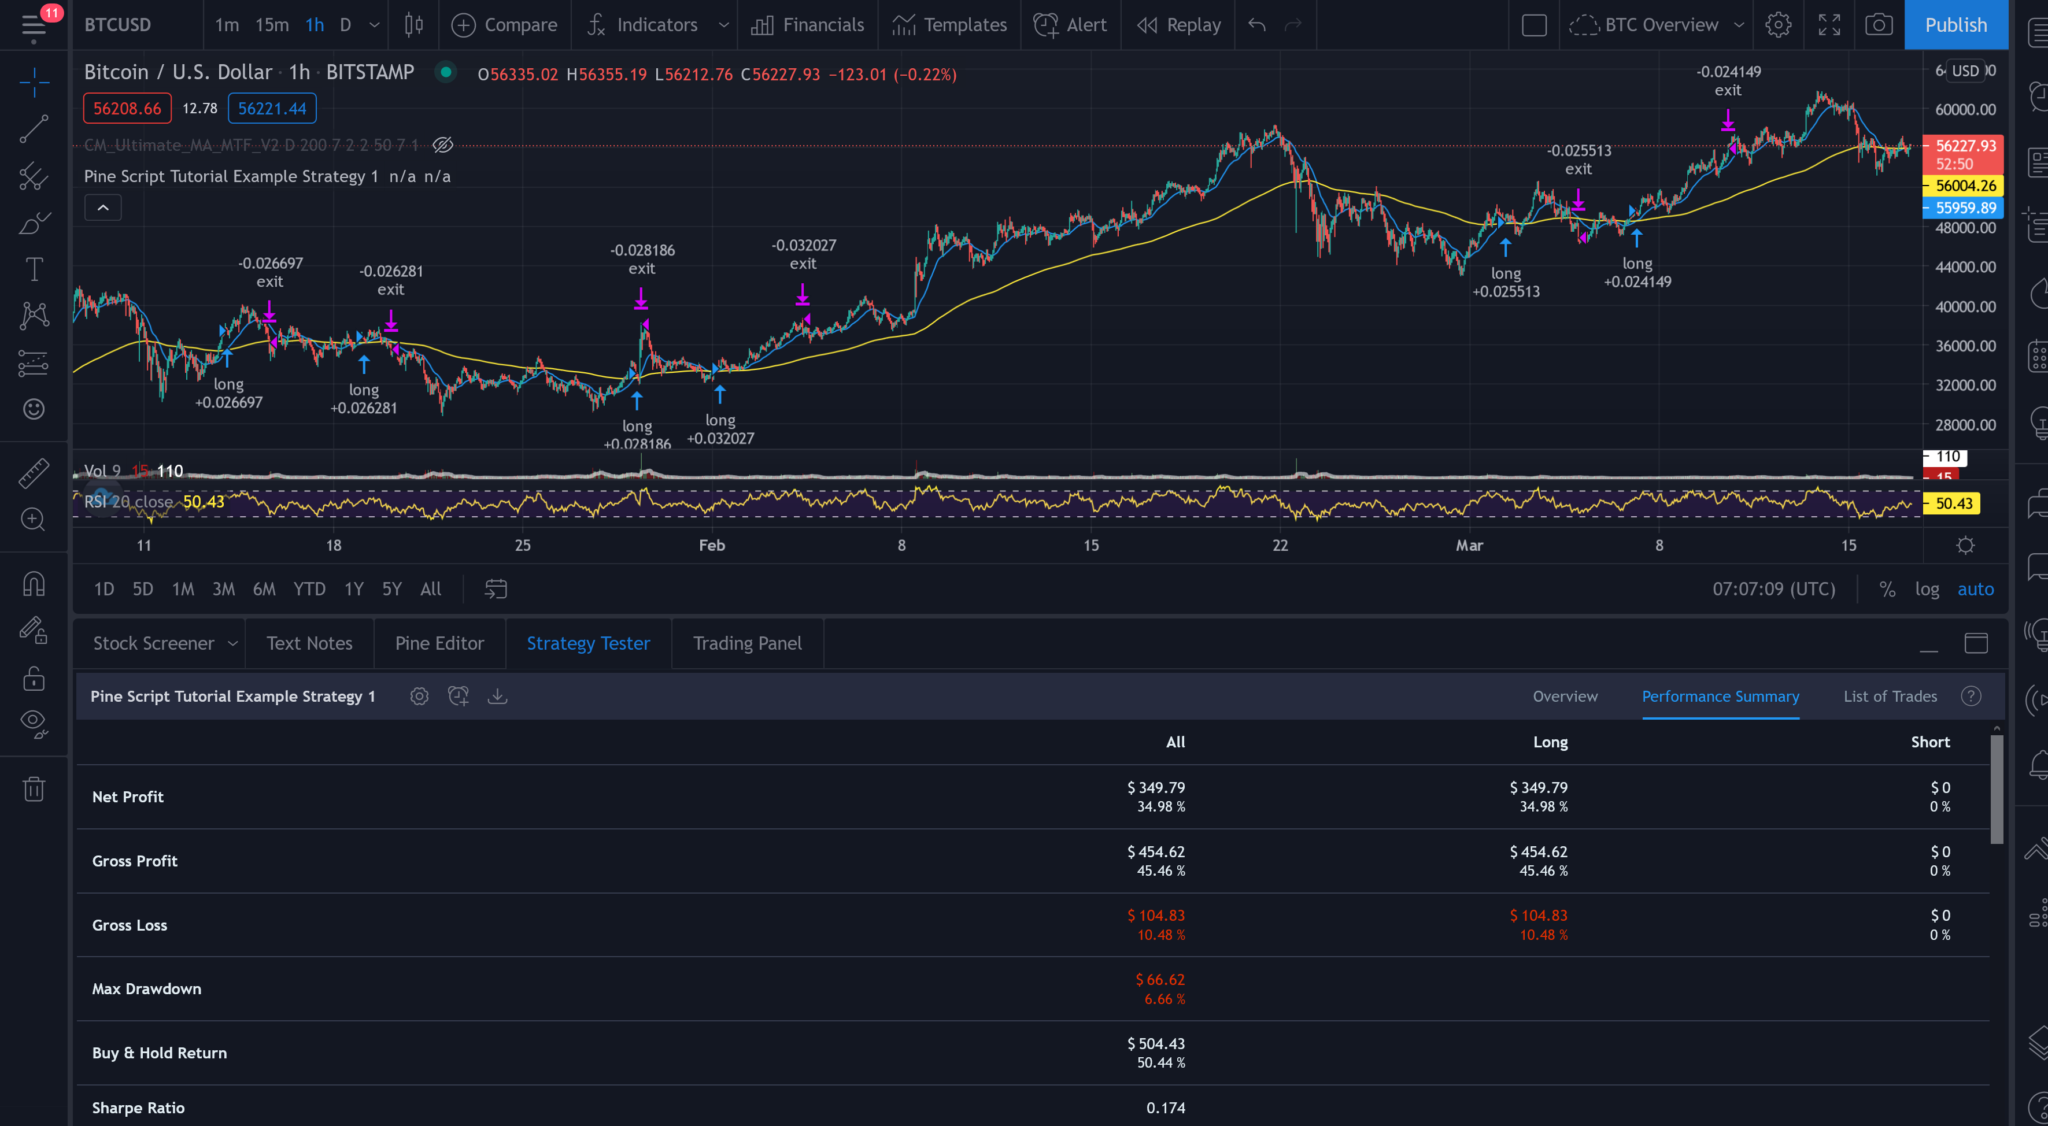This screenshot has width=2048, height=1126.
Task: Expand the timeframe dropdown arrow
Action: 372,25
